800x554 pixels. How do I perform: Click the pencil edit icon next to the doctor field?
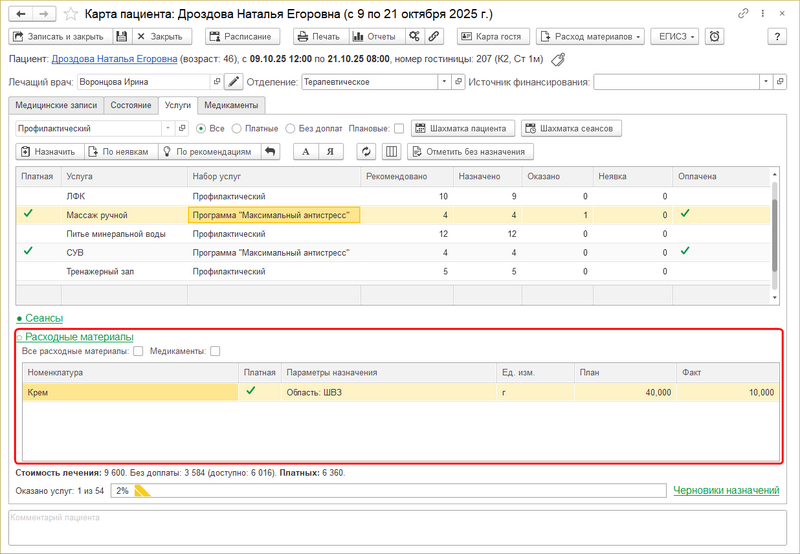pos(233,82)
